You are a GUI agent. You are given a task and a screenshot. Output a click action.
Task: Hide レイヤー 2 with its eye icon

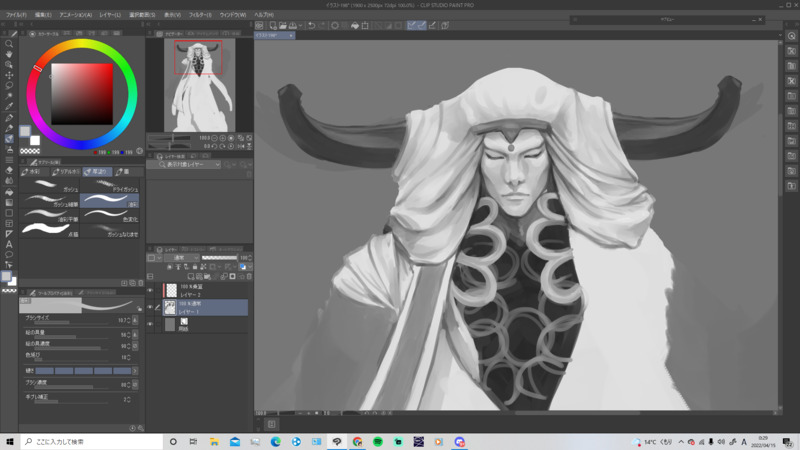[x=151, y=291]
